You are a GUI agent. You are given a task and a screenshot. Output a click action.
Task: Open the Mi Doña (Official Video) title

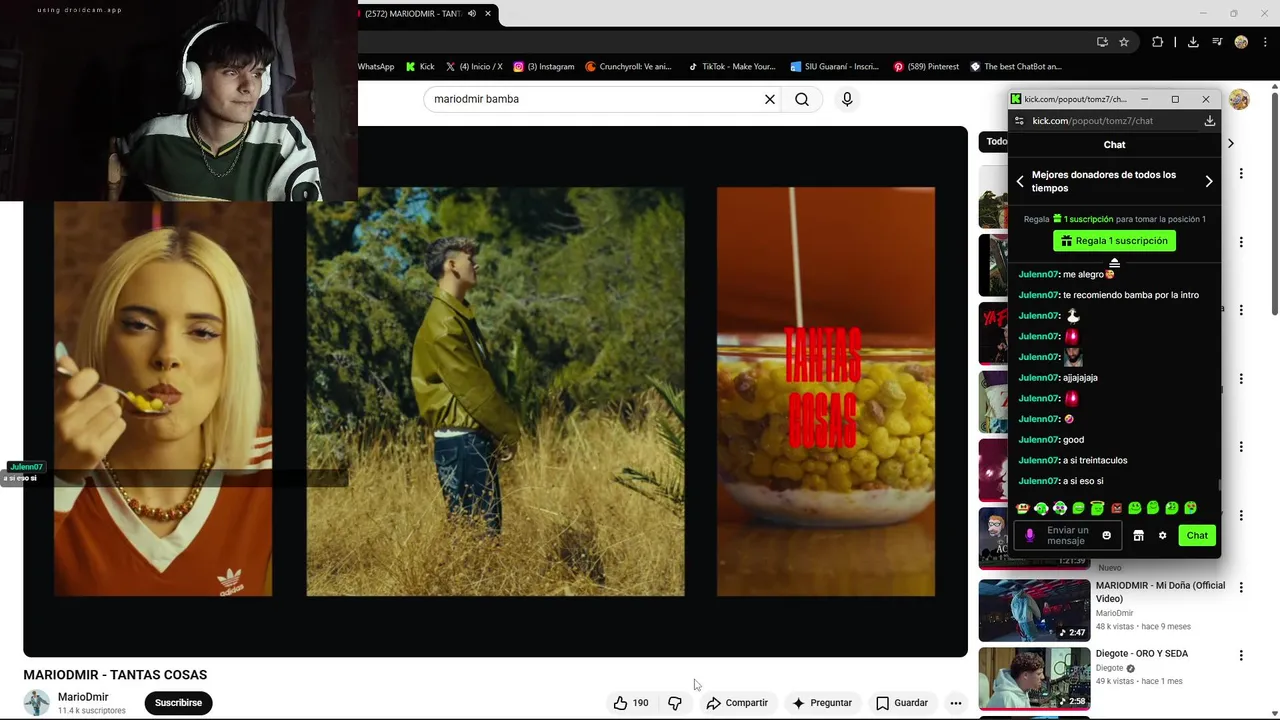[1160, 592]
